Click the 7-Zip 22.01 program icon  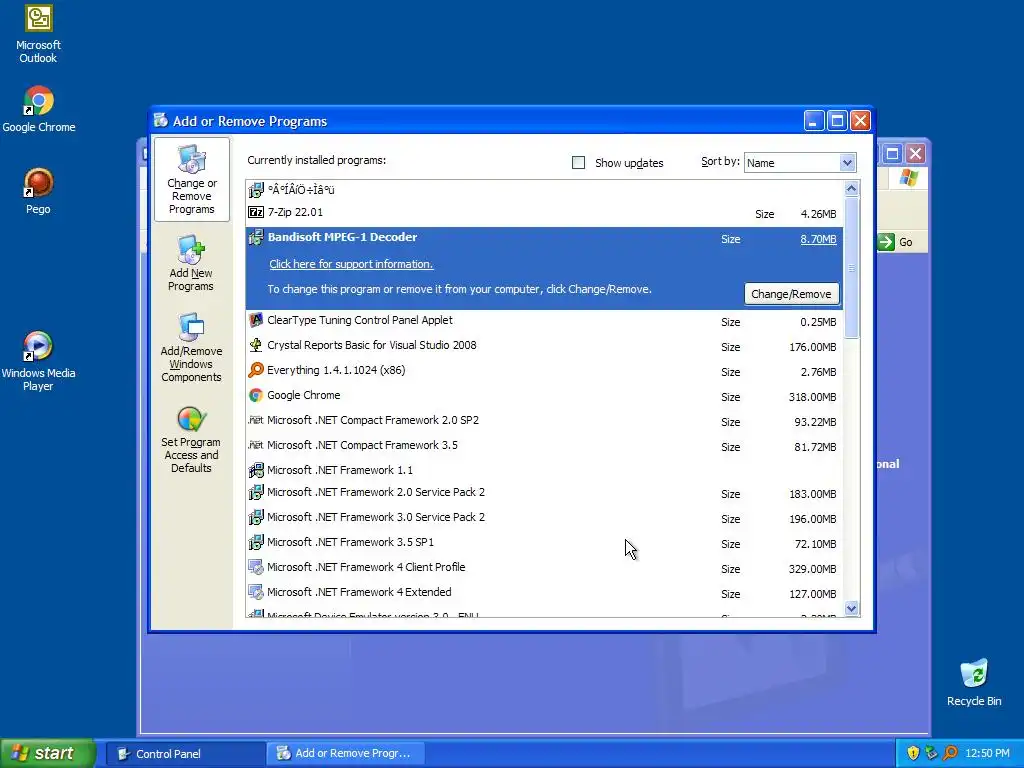pos(256,212)
